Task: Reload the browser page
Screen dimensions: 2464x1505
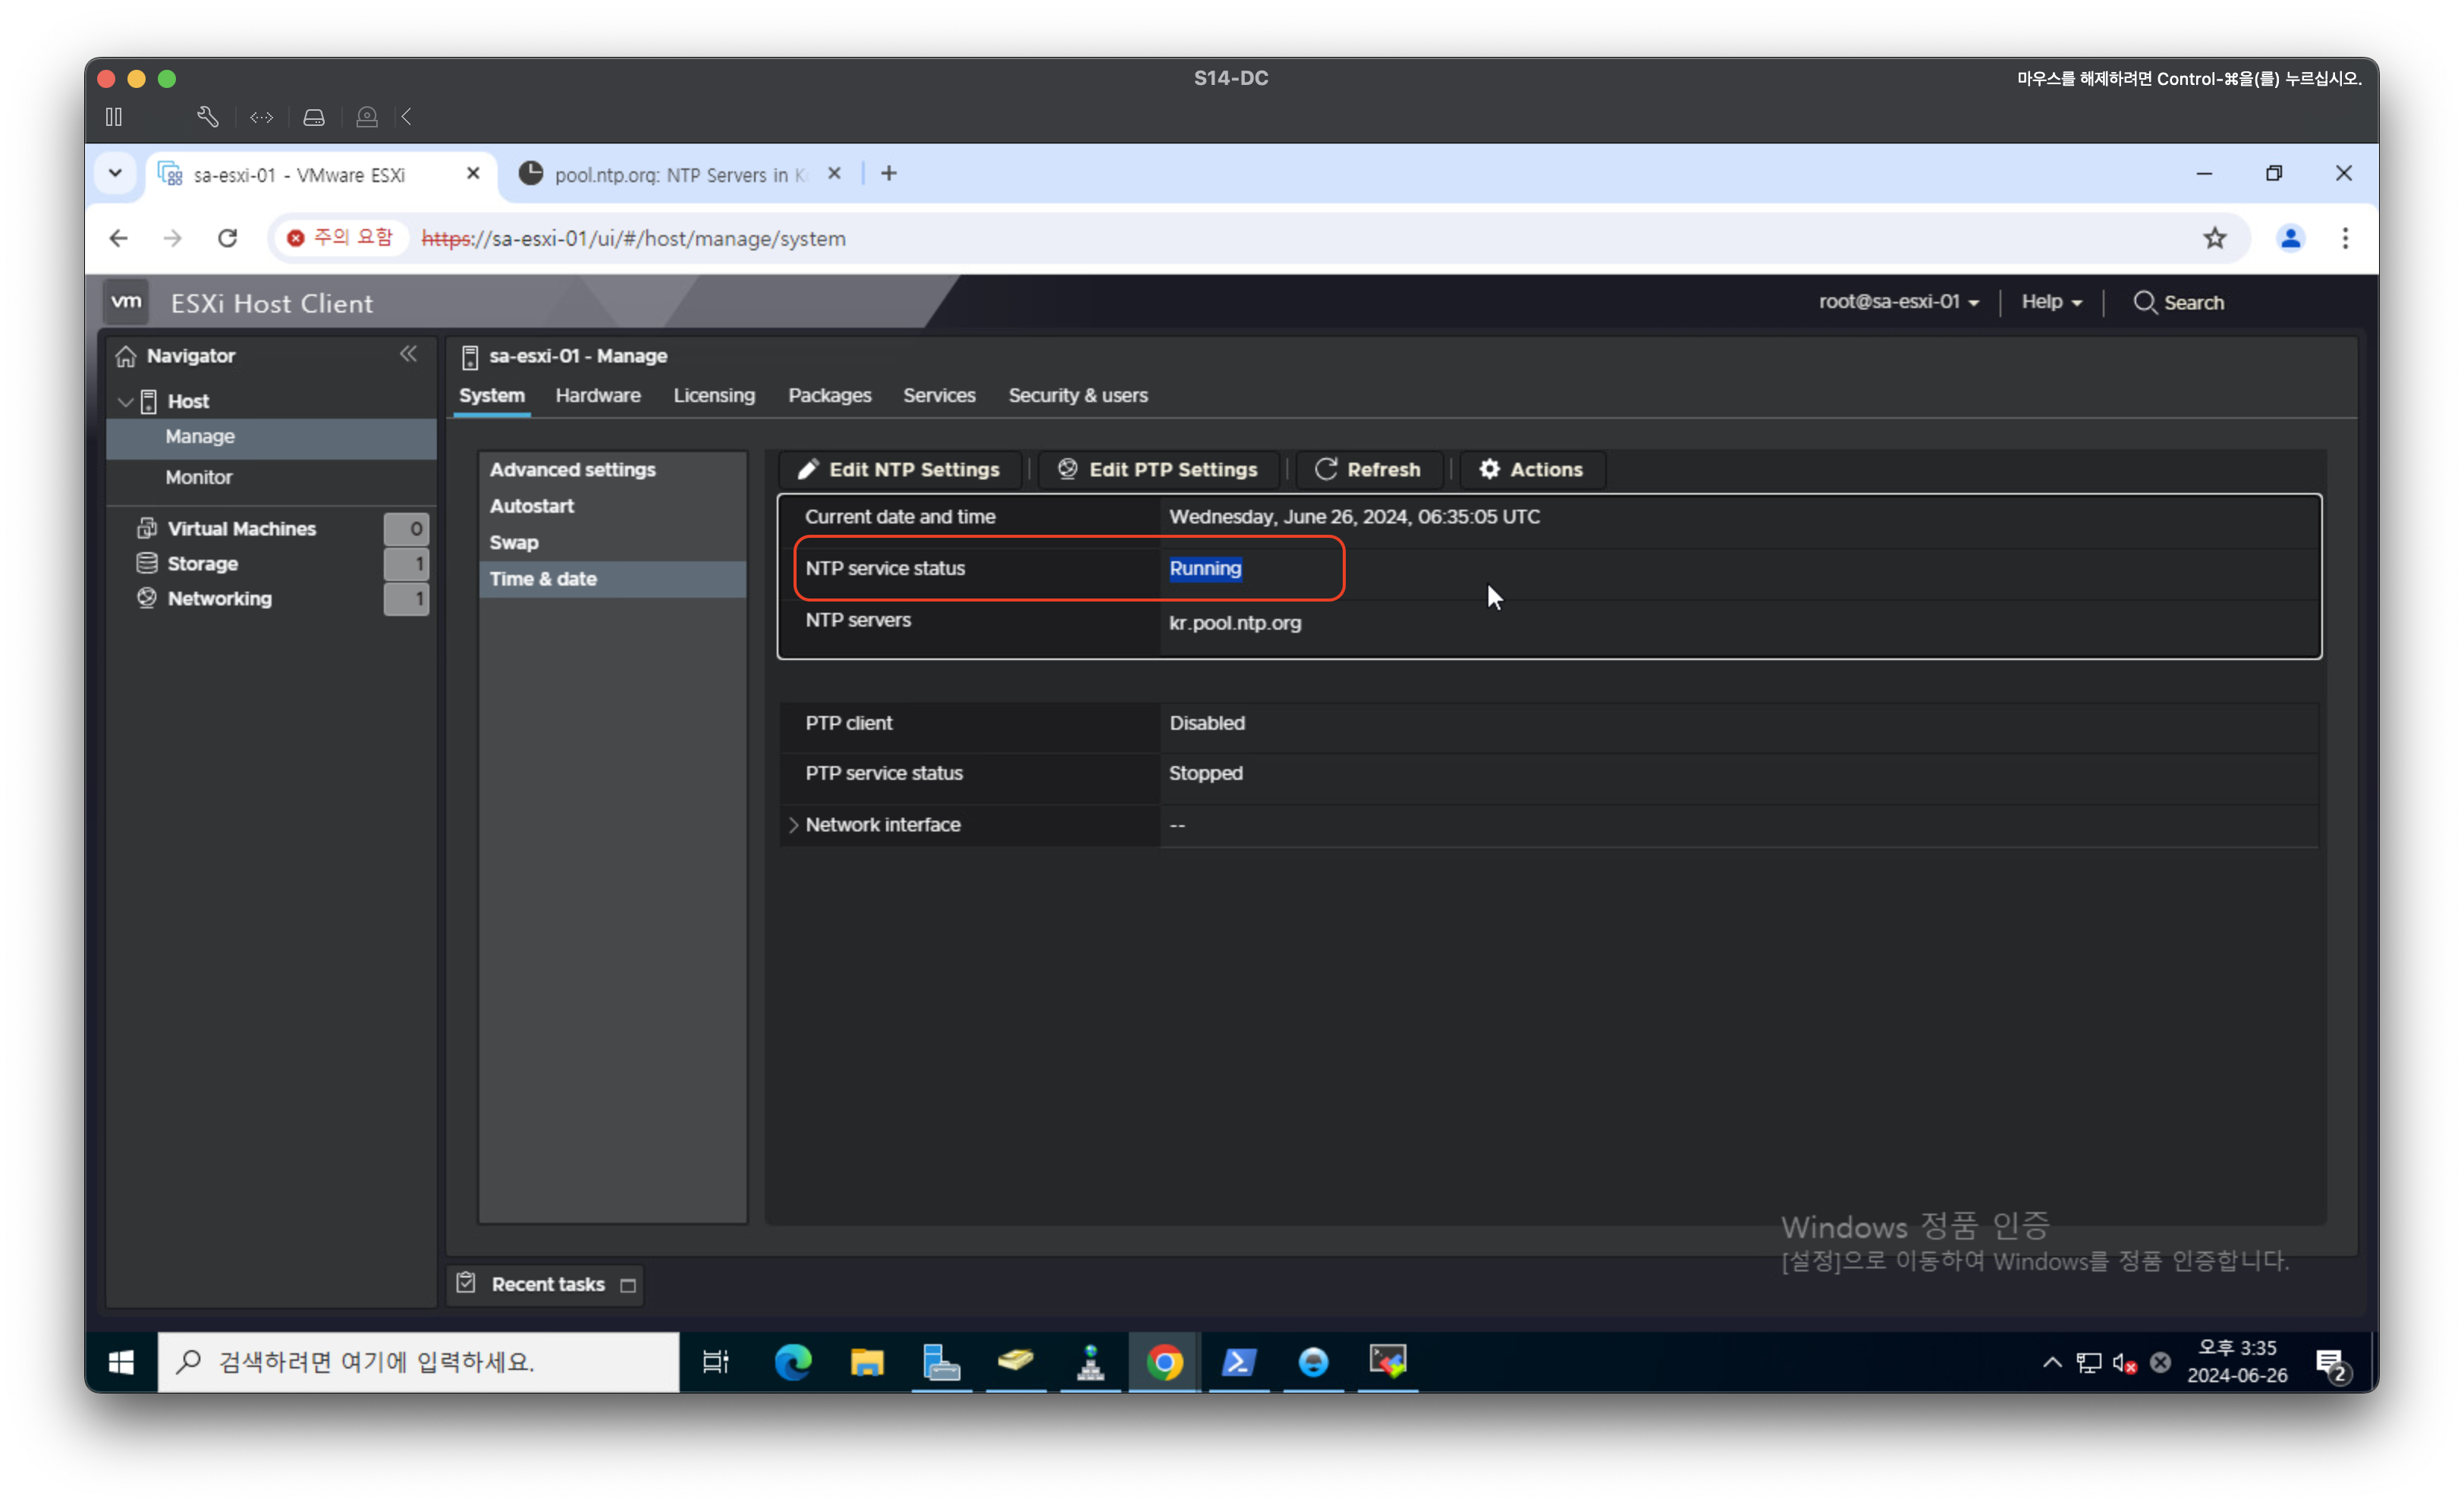Action: coord(228,238)
